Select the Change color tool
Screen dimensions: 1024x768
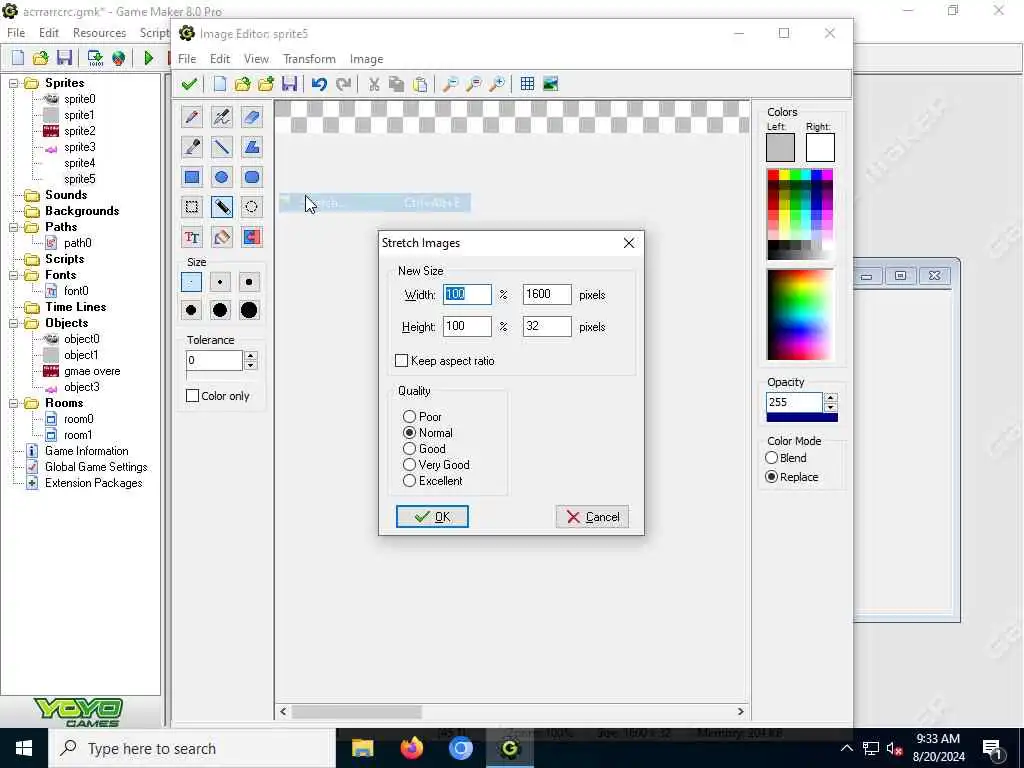pos(251,237)
